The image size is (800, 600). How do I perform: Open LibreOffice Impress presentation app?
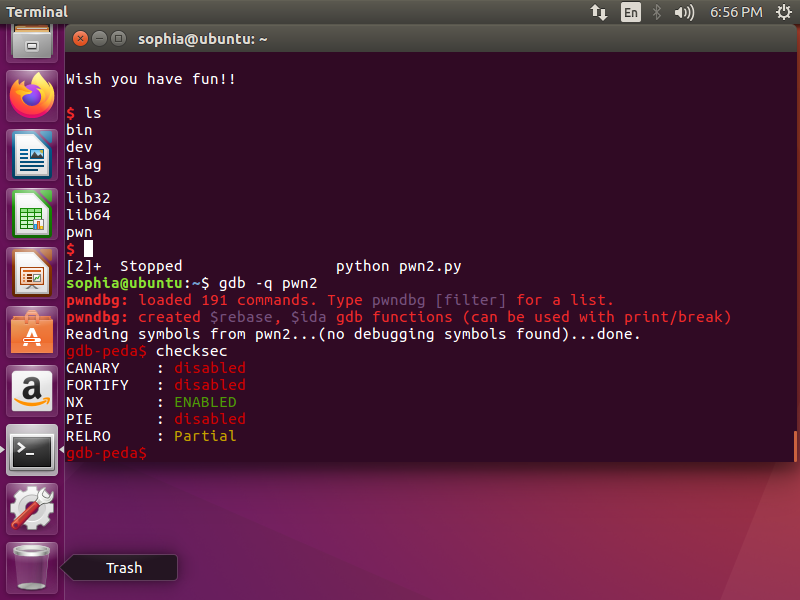tap(32, 272)
